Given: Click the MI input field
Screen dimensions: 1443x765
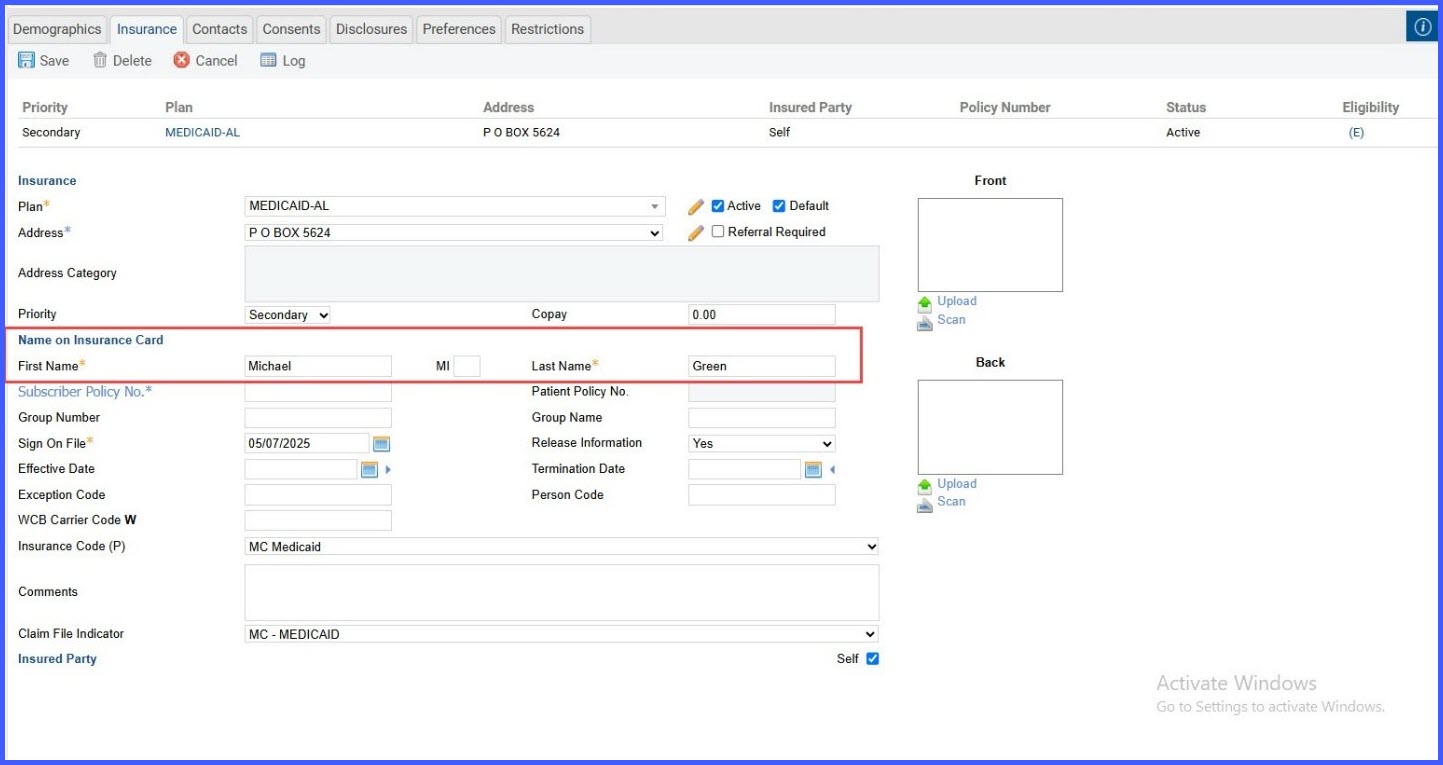Looking at the screenshot, I should click(467, 366).
